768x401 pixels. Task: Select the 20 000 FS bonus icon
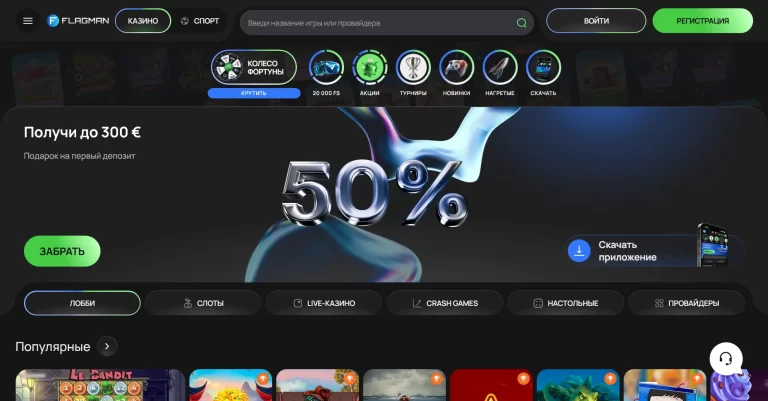click(x=326, y=68)
